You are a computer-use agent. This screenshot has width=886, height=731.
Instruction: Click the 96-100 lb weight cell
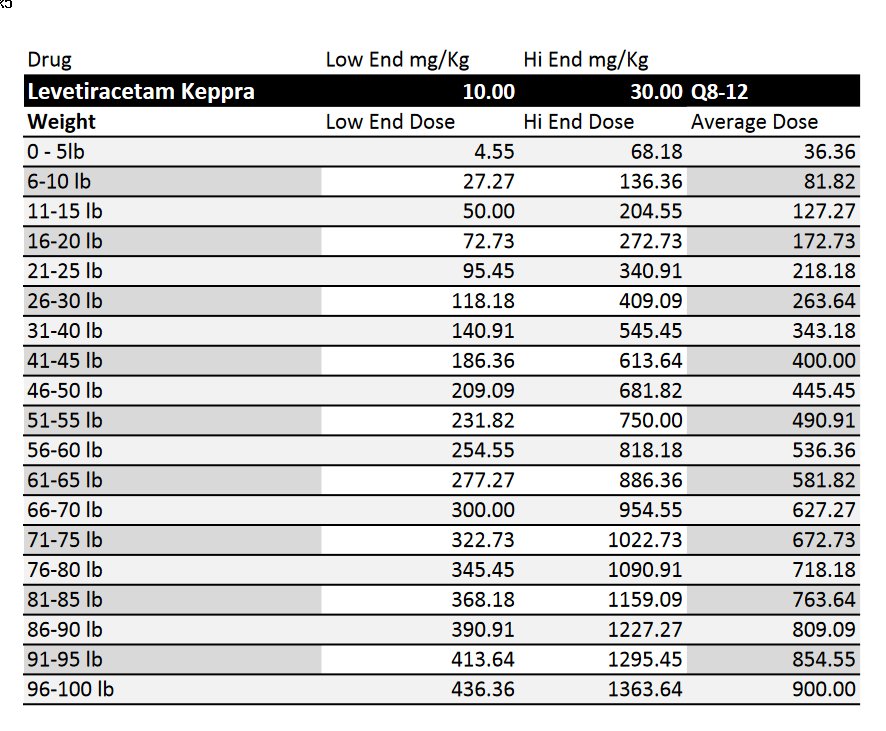[70, 689]
